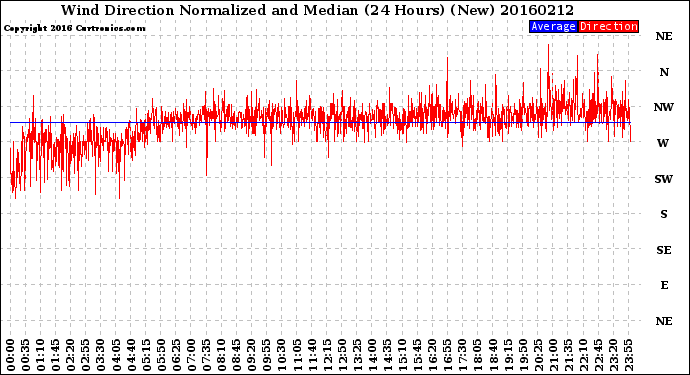Click the red Direction legend label
This screenshot has height=375, width=690.
coord(608,26)
